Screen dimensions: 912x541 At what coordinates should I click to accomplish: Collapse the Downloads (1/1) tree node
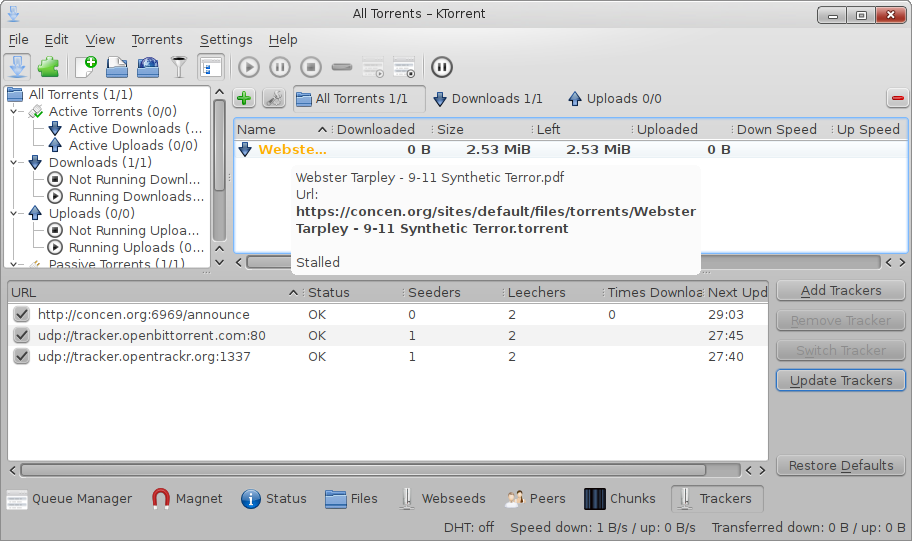click(14, 162)
